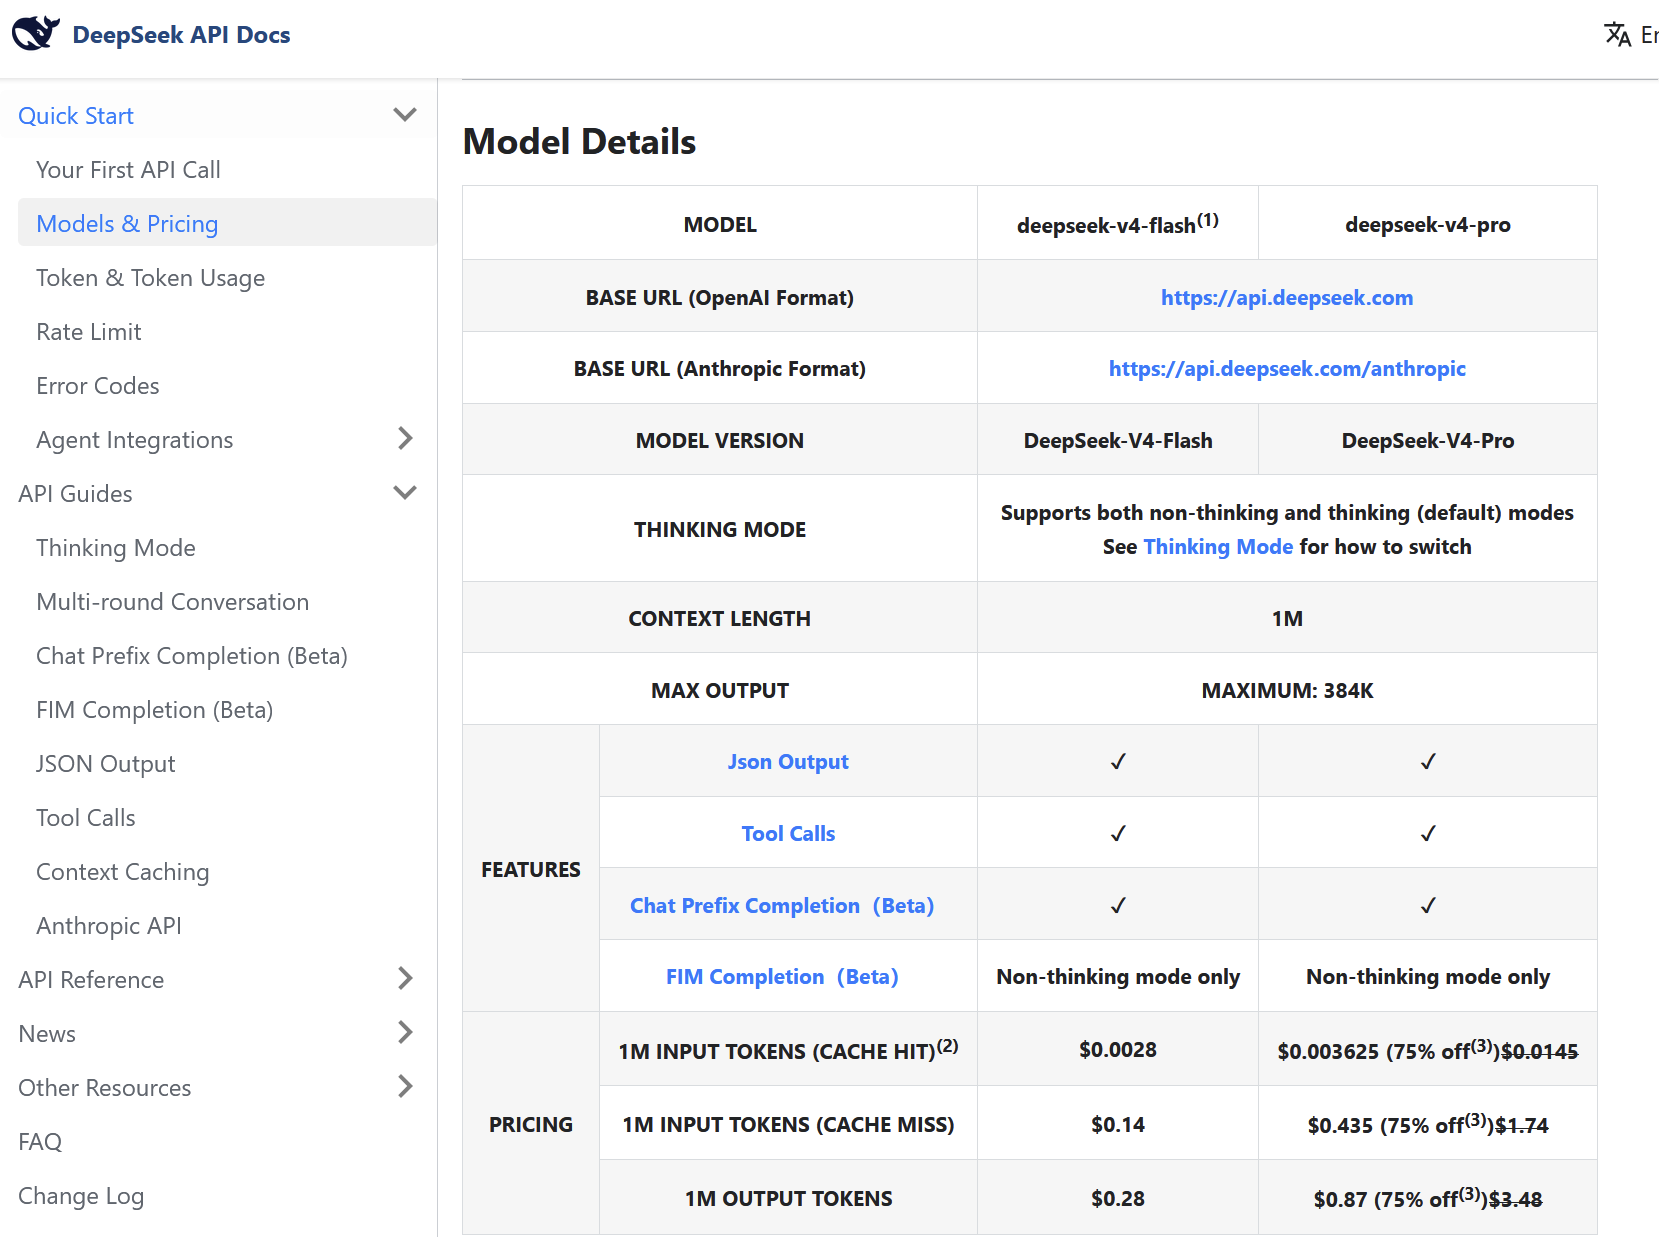Screen dimensions: 1659x1237
Task: Expand the API Reference section arrow
Action: (405, 979)
